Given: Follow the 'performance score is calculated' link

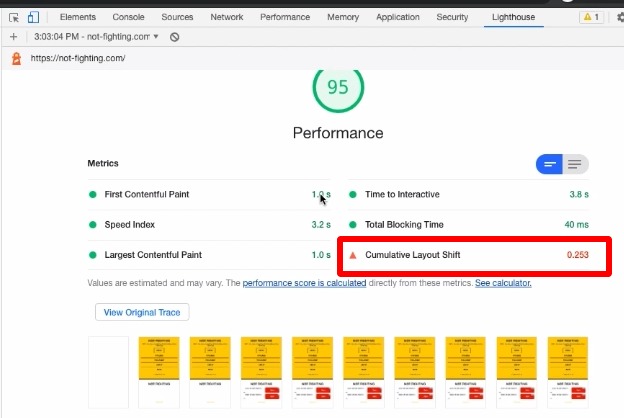Looking at the screenshot, I should 304,283.
